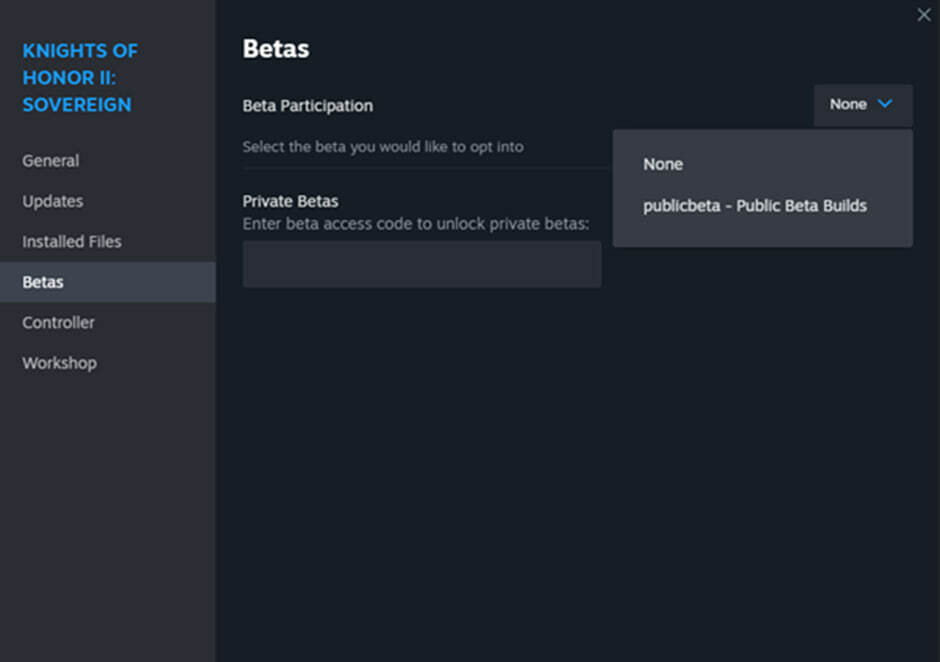Image resolution: width=940 pixels, height=662 pixels.
Task: Click the blue chevron arrow in Beta Participation
Action: (x=885, y=104)
